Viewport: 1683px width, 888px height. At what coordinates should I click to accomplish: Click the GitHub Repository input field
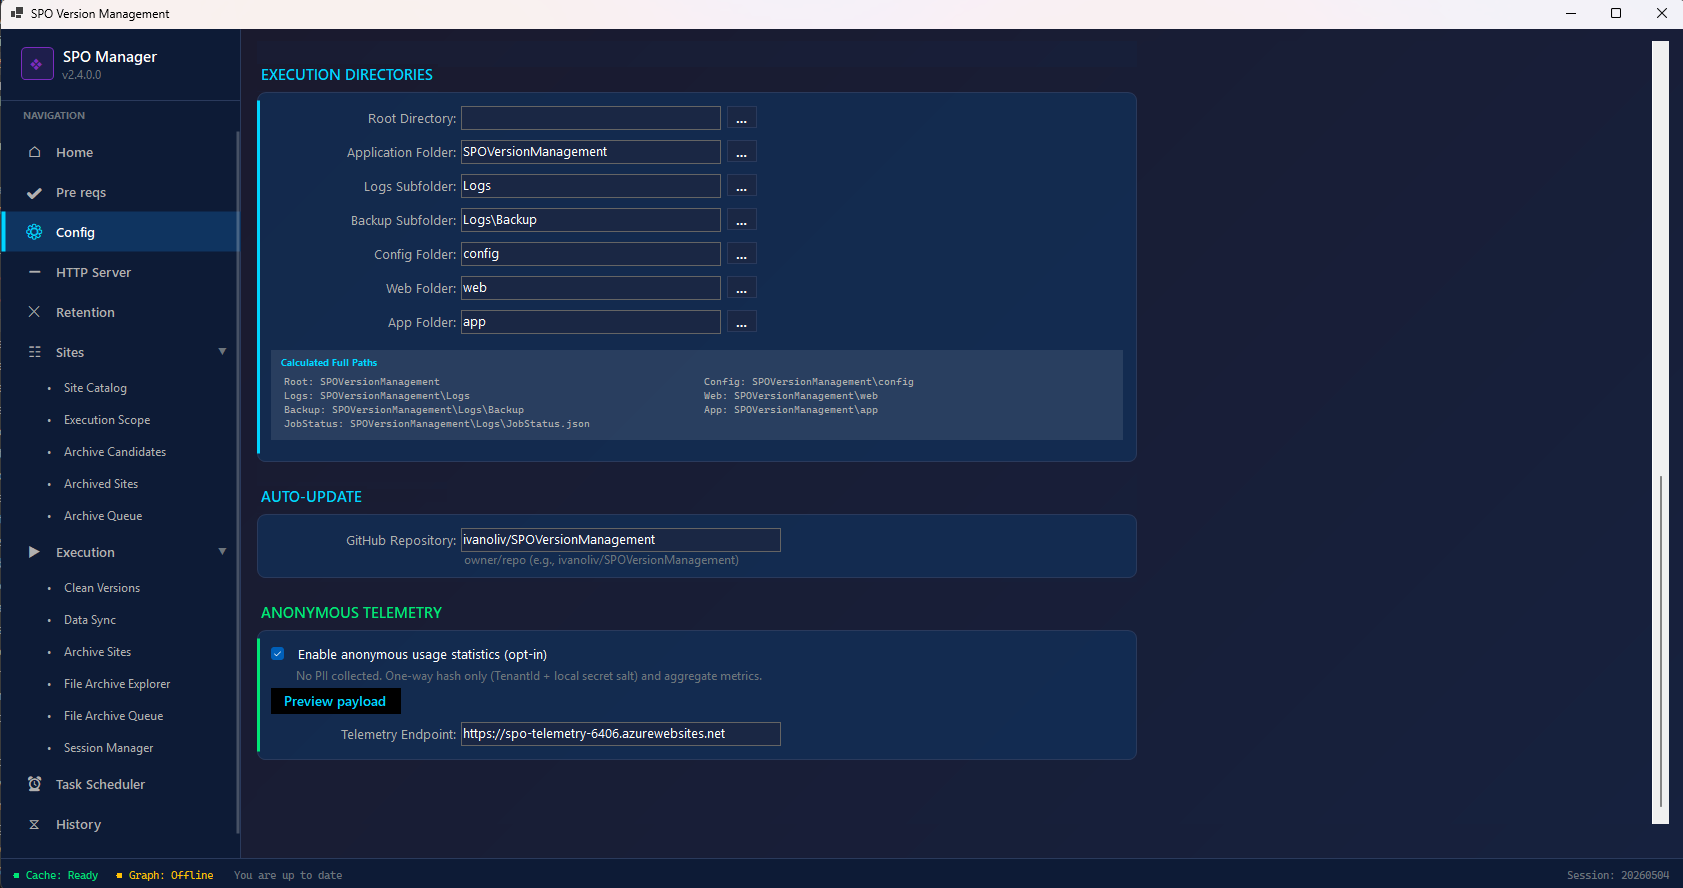(620, 540)
